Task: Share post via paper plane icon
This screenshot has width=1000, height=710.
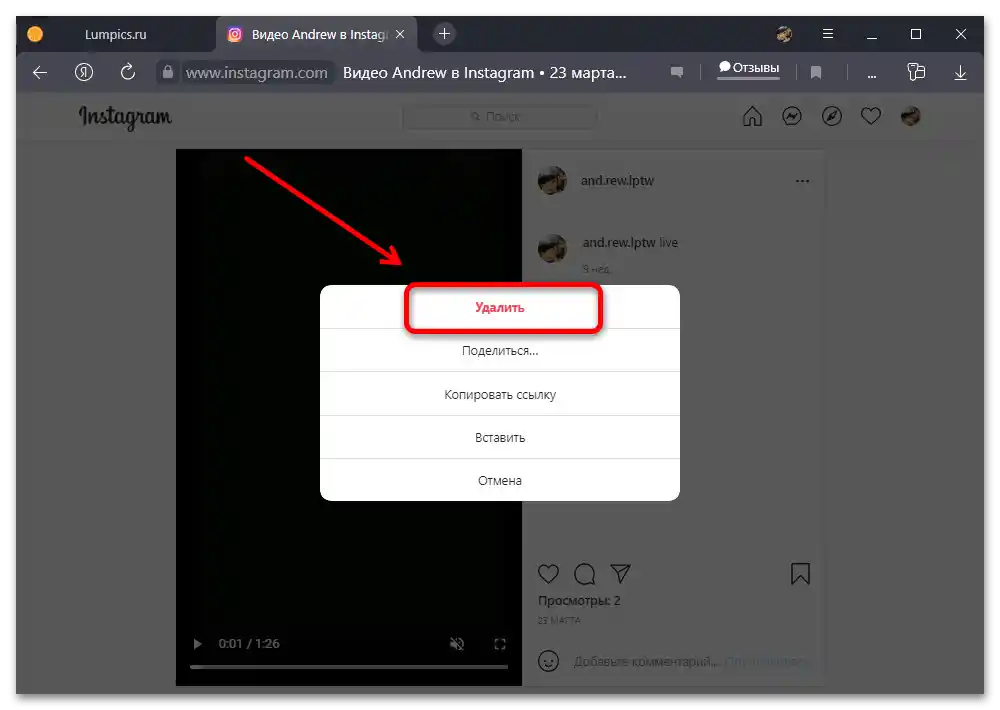Action: tap(620, 573)
